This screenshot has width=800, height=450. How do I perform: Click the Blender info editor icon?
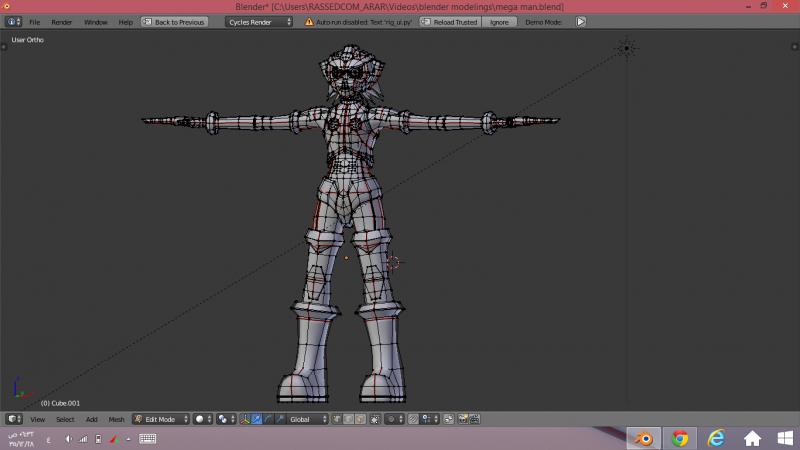click(x=13, y=21)
